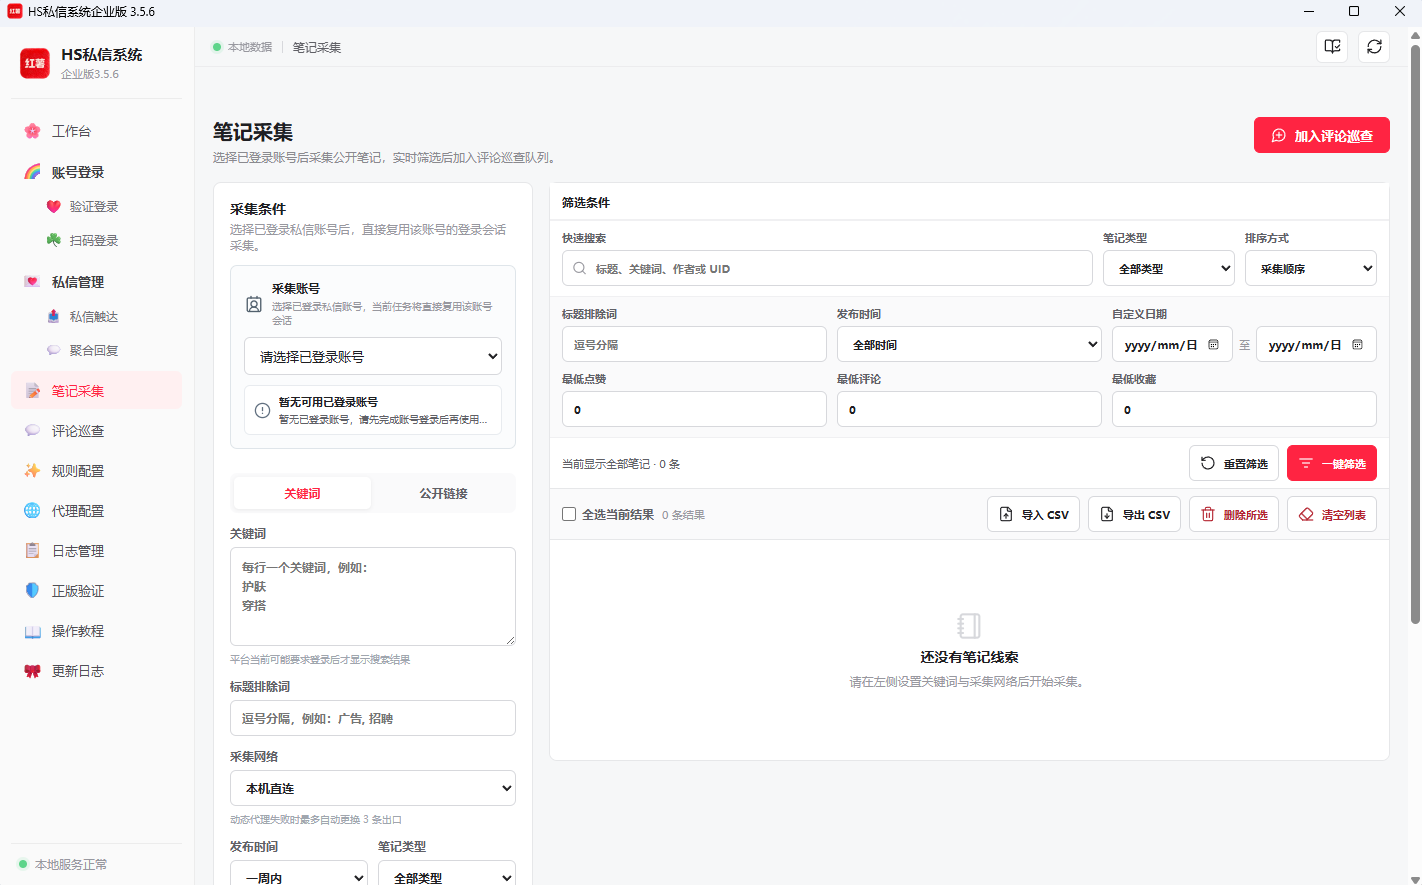Open 规则配置 in the sidebar
1422x885 pixels.
click(x=96, y=471)
